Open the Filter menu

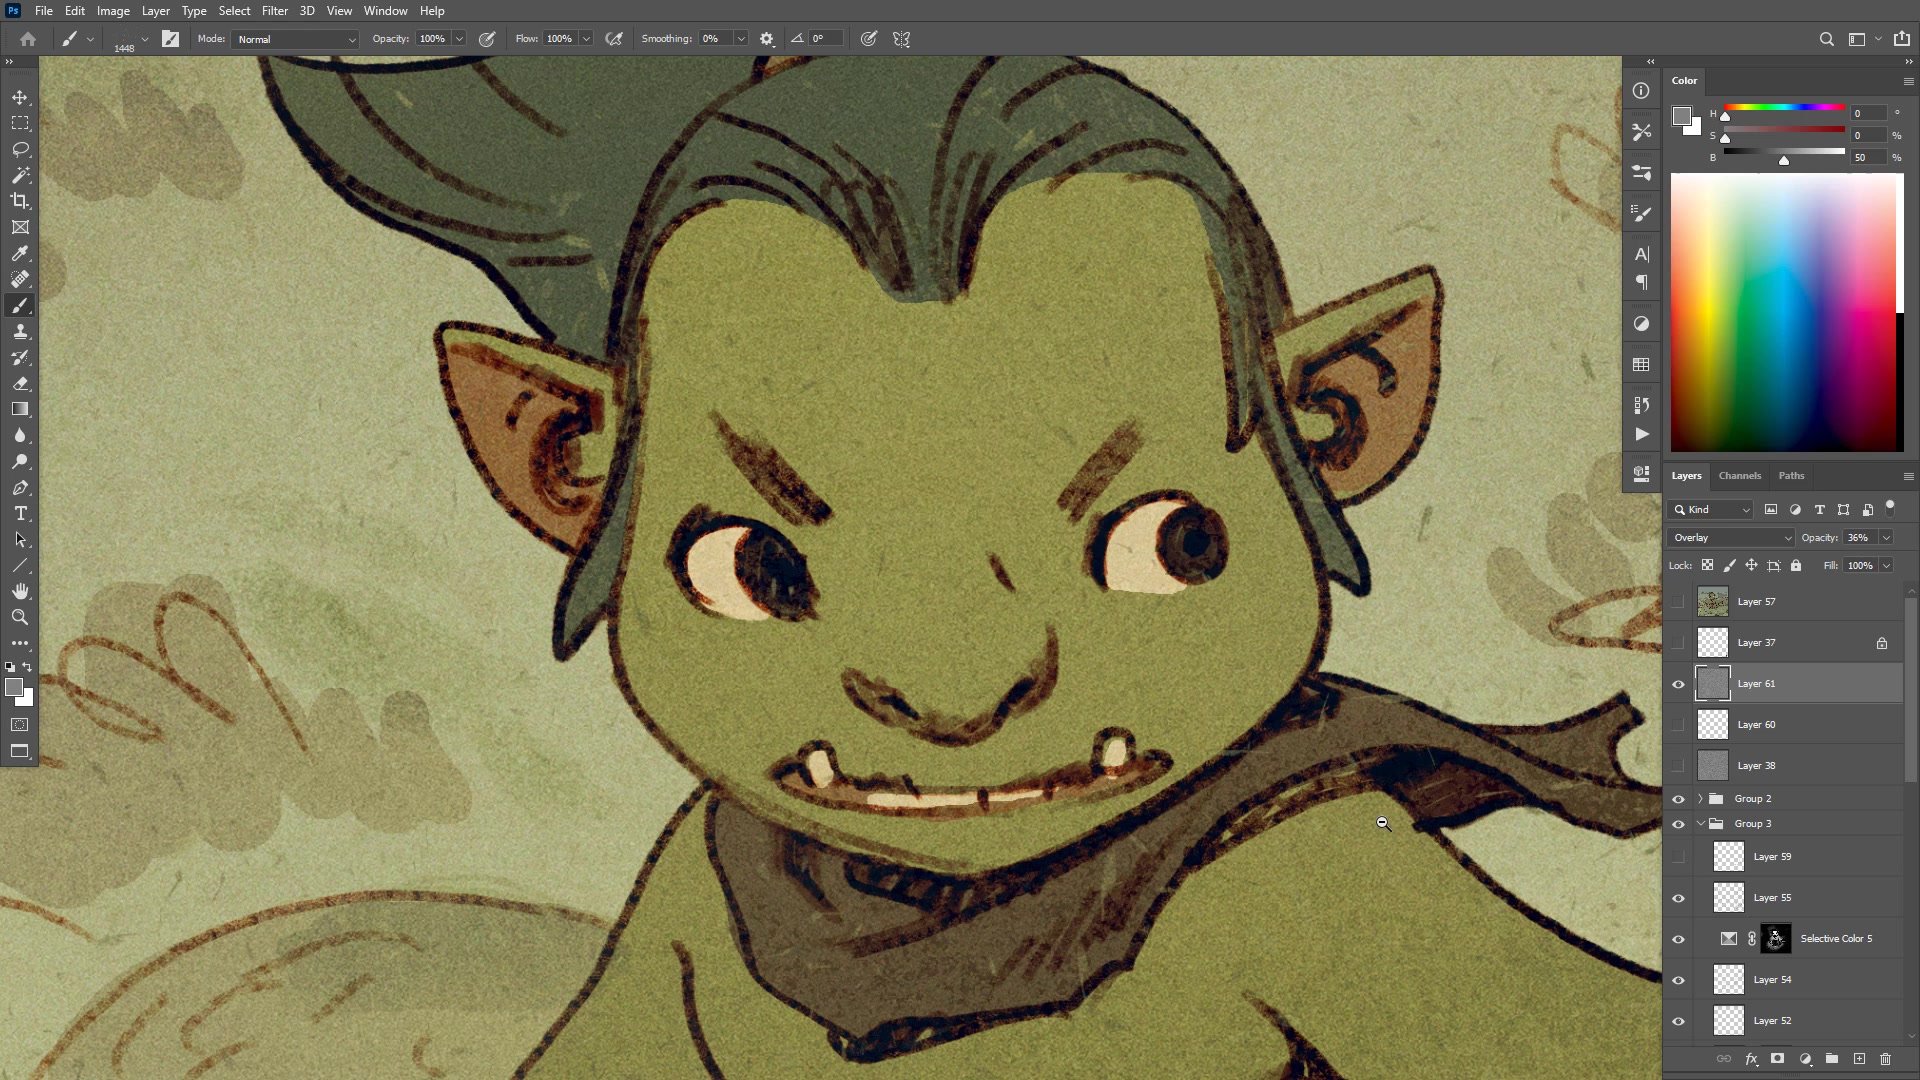275,10
